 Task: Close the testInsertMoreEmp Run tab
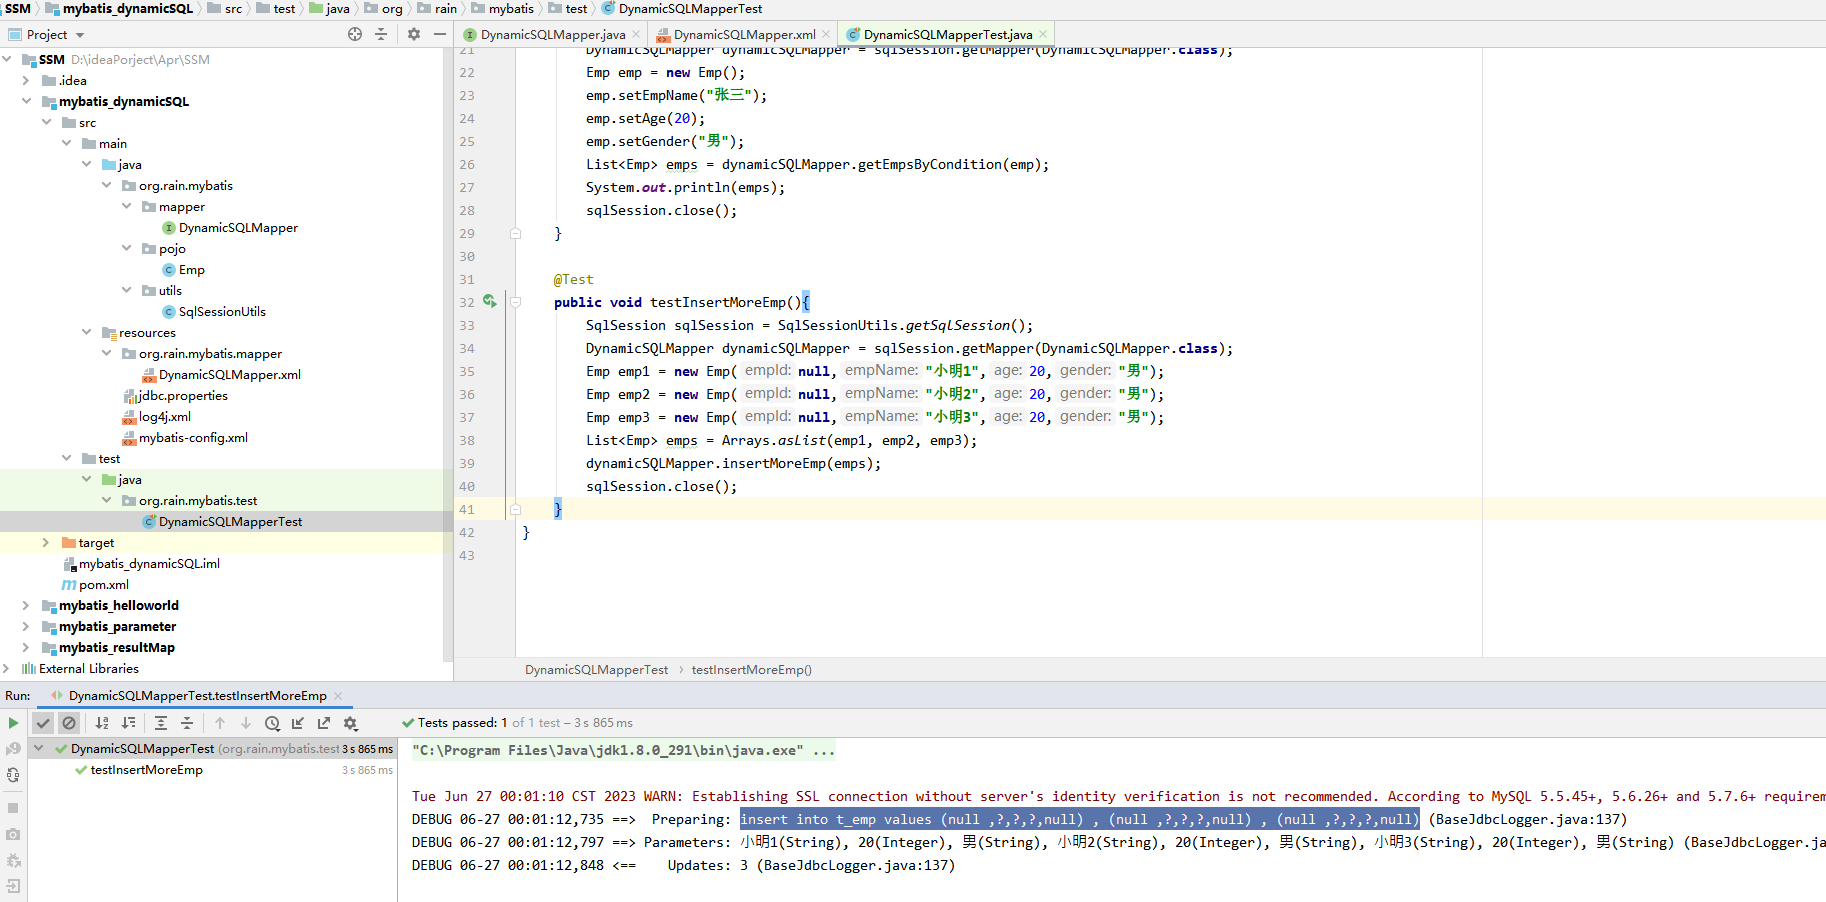[x=338, y=695]
